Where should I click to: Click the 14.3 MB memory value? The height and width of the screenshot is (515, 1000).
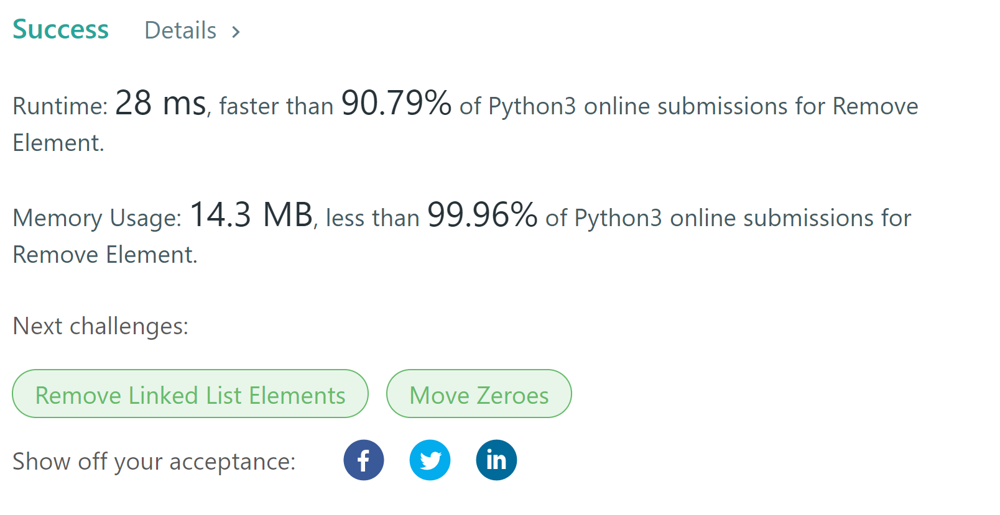(x=251, y=216)
